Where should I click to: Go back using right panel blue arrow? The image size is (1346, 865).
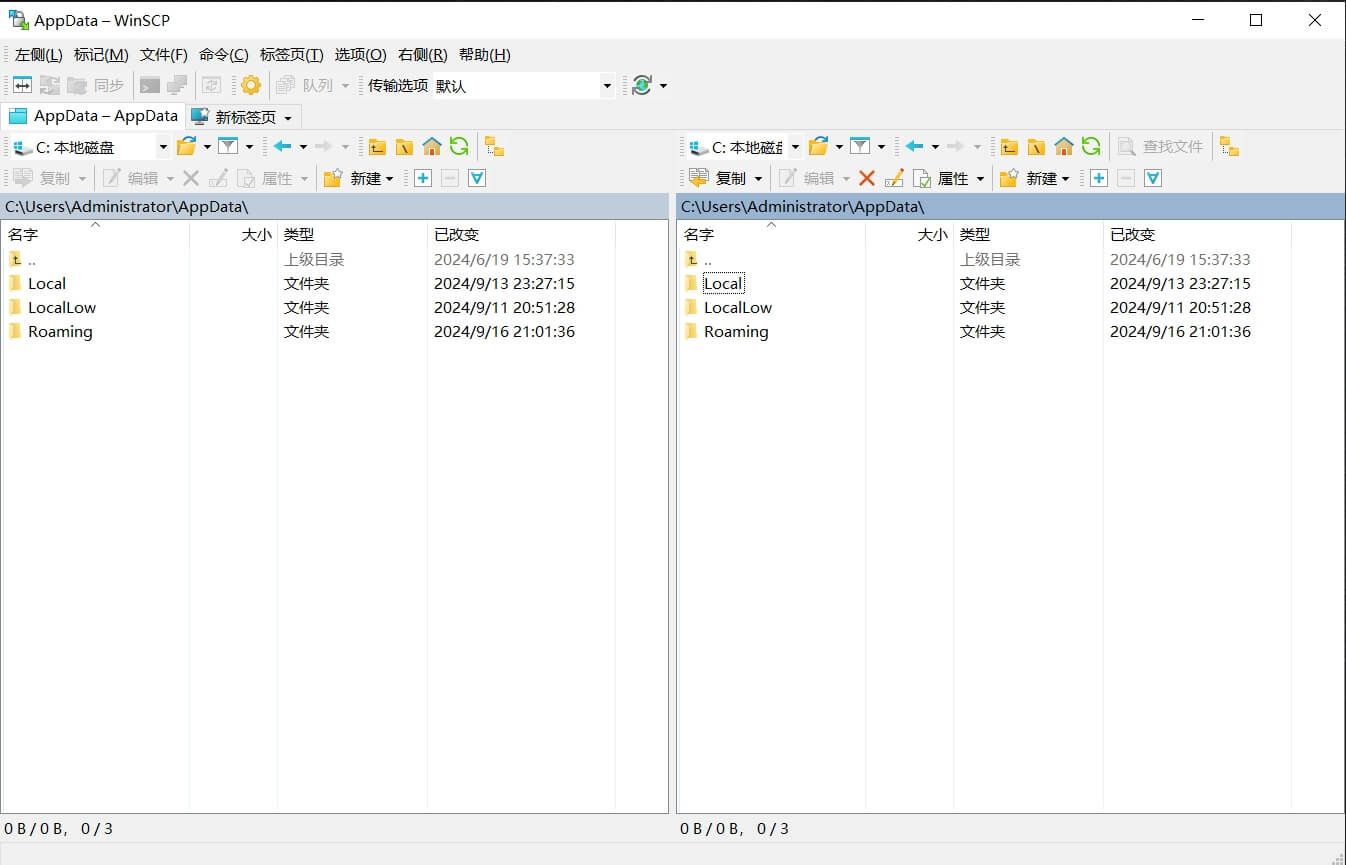point(915,147)
